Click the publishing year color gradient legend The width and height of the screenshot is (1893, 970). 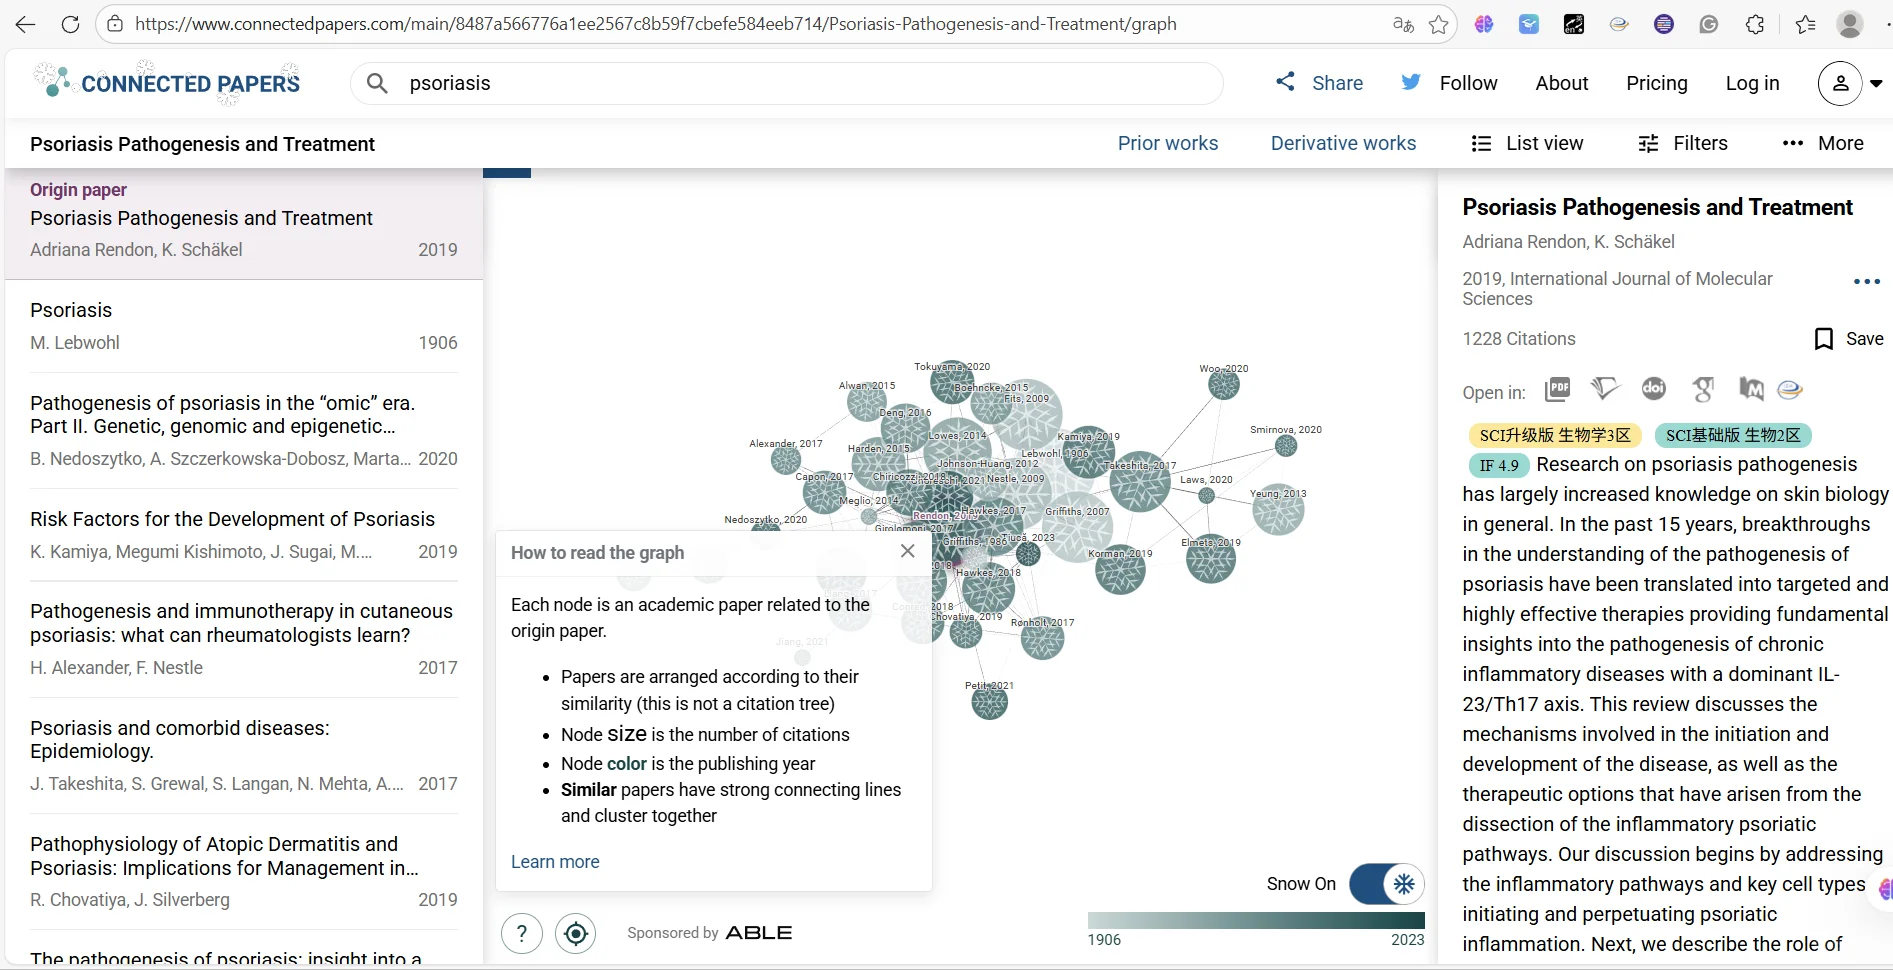(x=1256, y=920)
